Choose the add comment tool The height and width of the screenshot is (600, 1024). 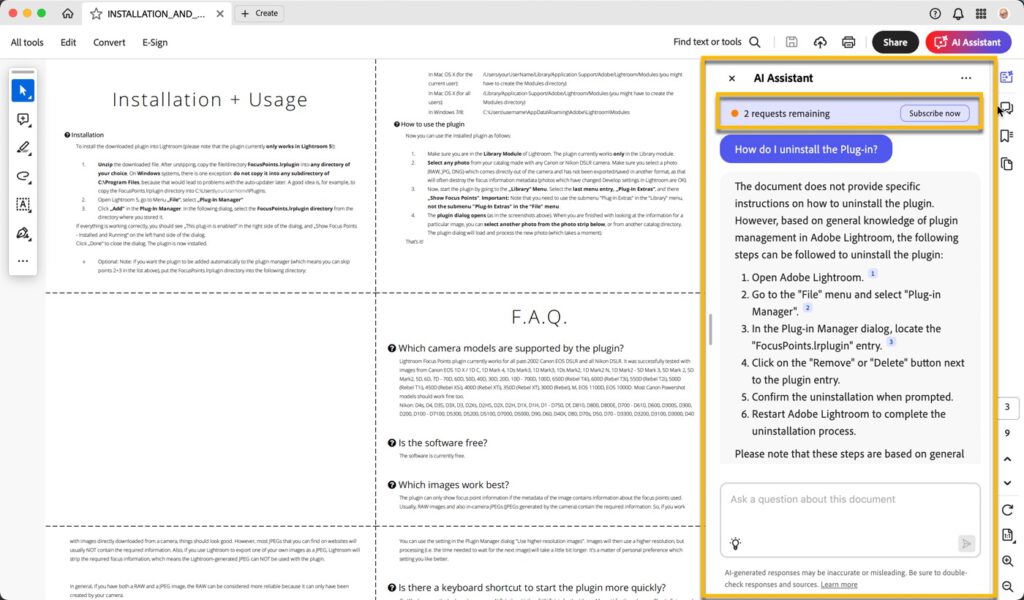[22, 119]
